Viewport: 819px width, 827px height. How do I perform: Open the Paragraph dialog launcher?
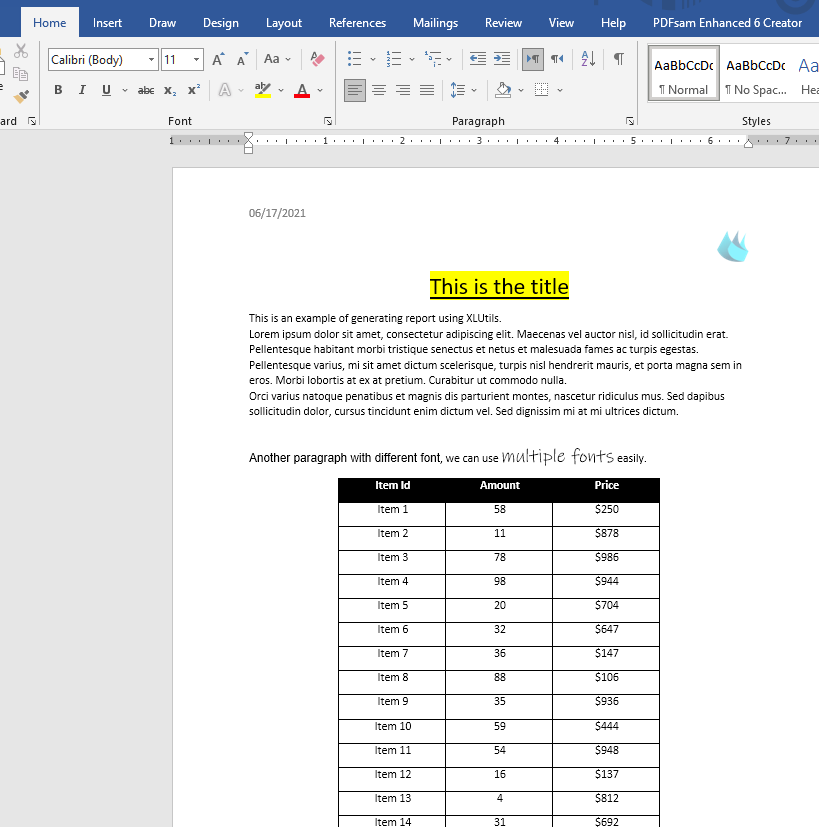pos(630,121)
